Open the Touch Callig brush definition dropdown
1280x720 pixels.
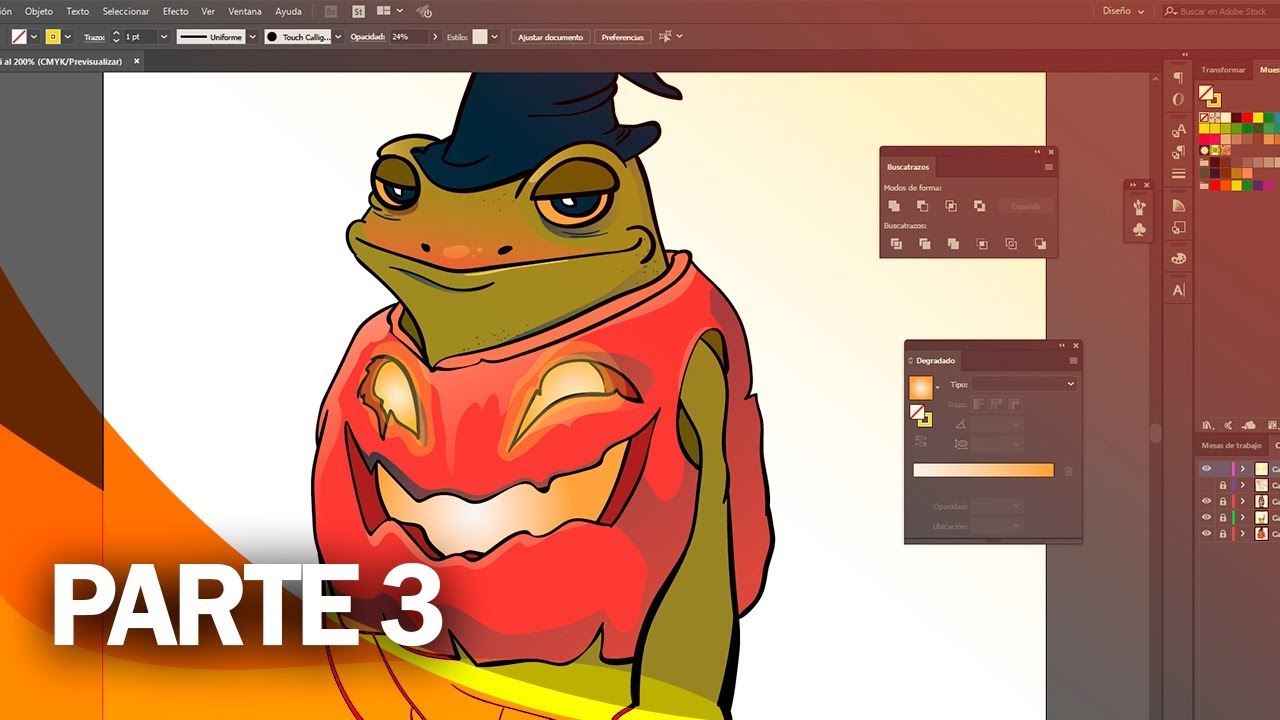click(x=338, y=36)
